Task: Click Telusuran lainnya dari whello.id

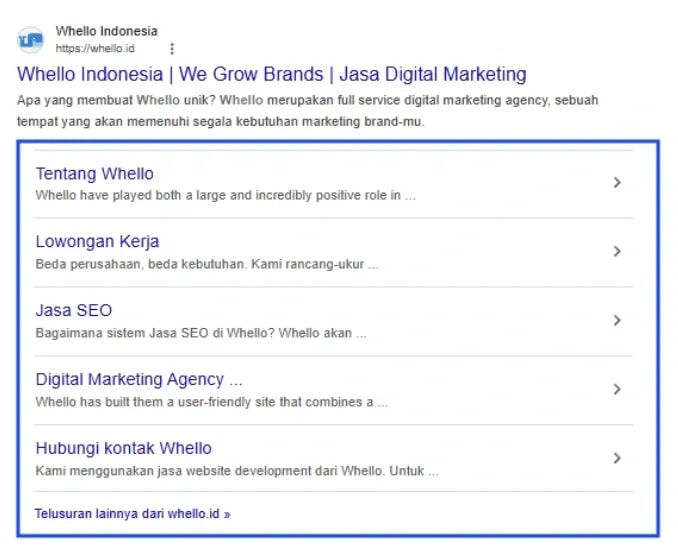Action: (x=132, y=514)
